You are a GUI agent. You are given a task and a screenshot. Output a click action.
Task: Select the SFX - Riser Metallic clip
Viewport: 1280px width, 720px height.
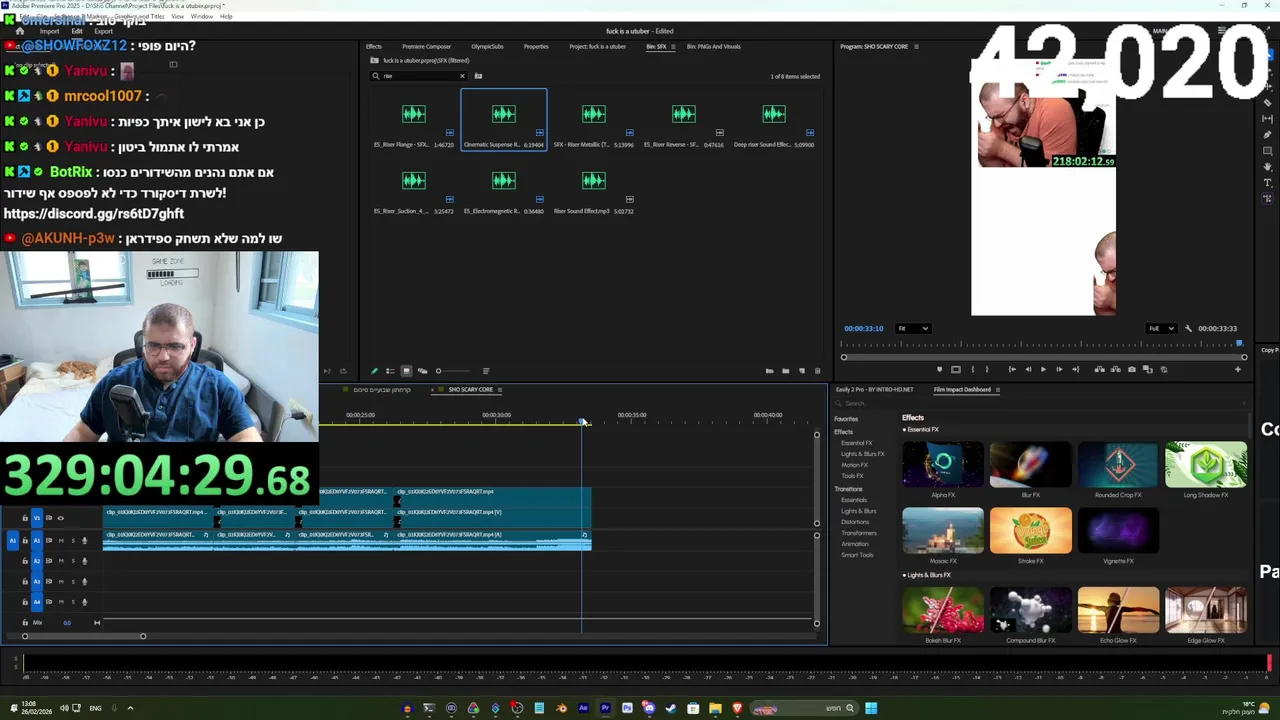point(593,114)
